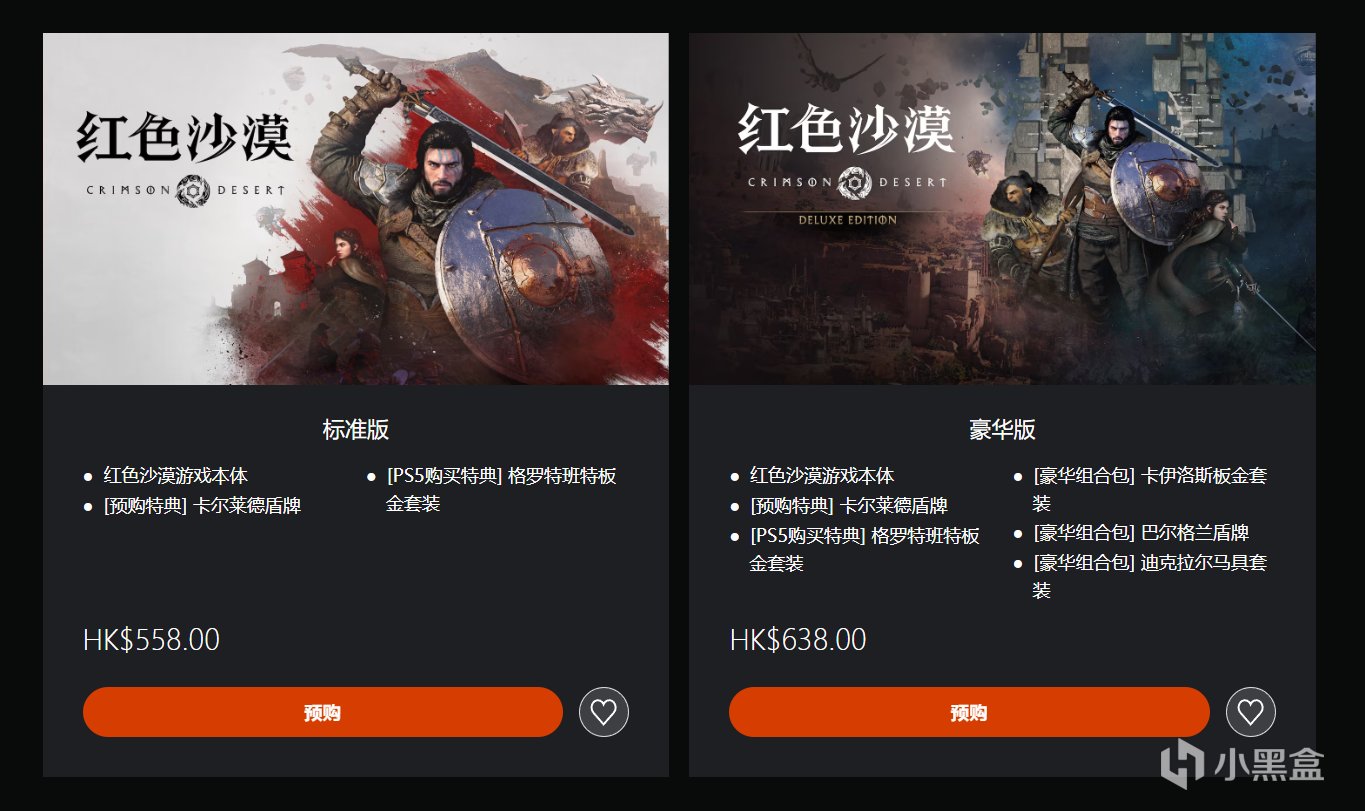Click Deluxe Edition label on cover art
This screenshot has width=1365, height=811.
click(x=847, y=219)
